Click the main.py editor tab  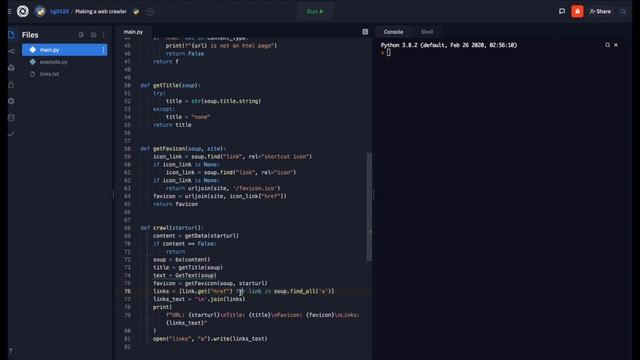133,32
